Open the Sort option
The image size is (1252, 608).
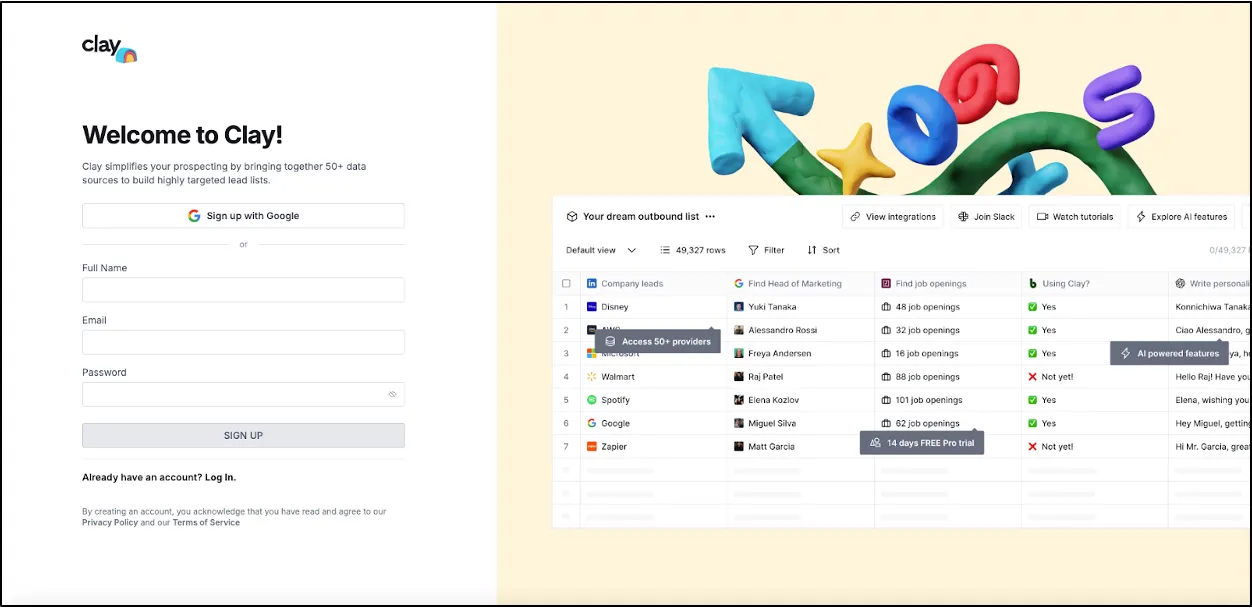pyautogui.click(x=824, y=250)
